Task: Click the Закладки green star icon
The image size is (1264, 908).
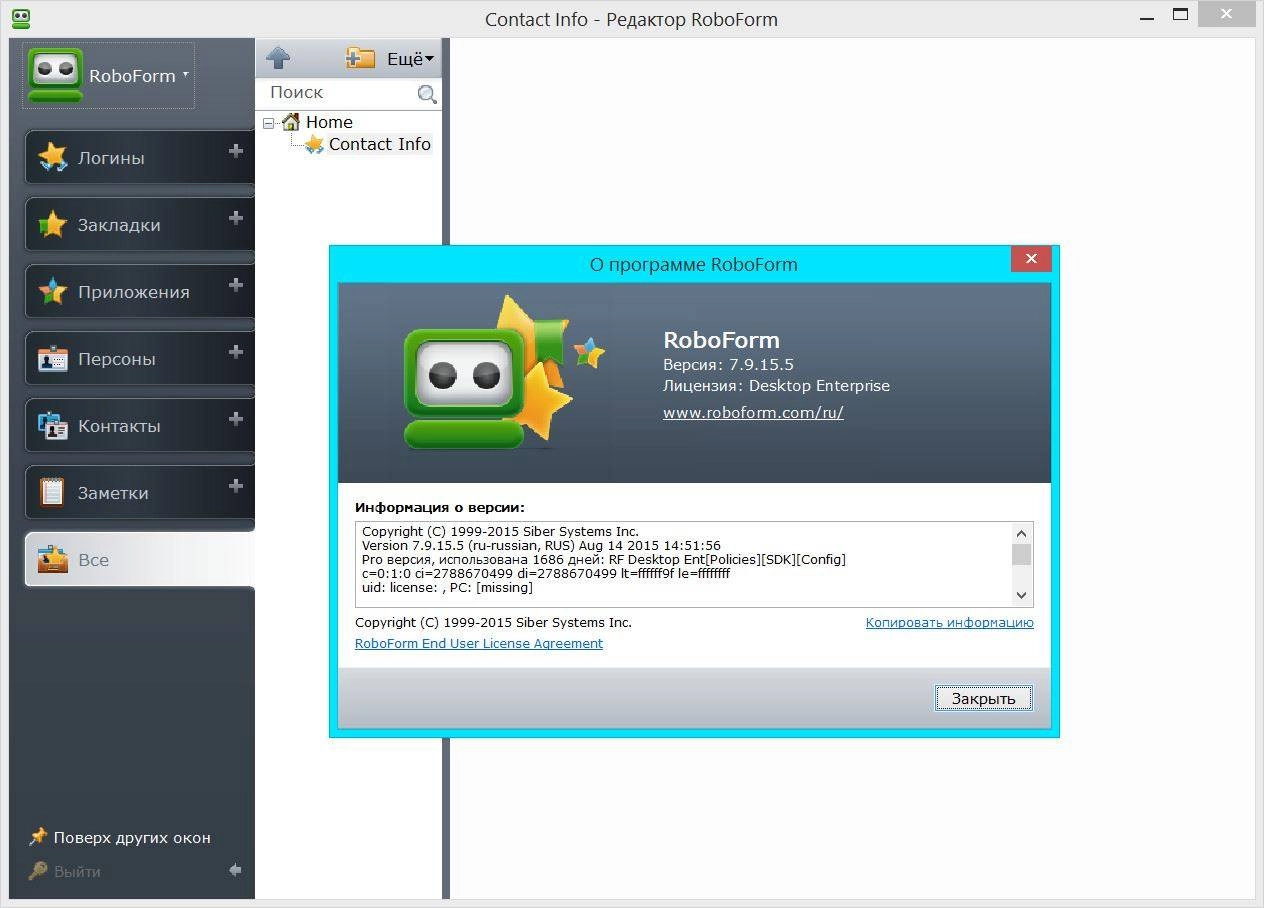Action: coord(52,224)
